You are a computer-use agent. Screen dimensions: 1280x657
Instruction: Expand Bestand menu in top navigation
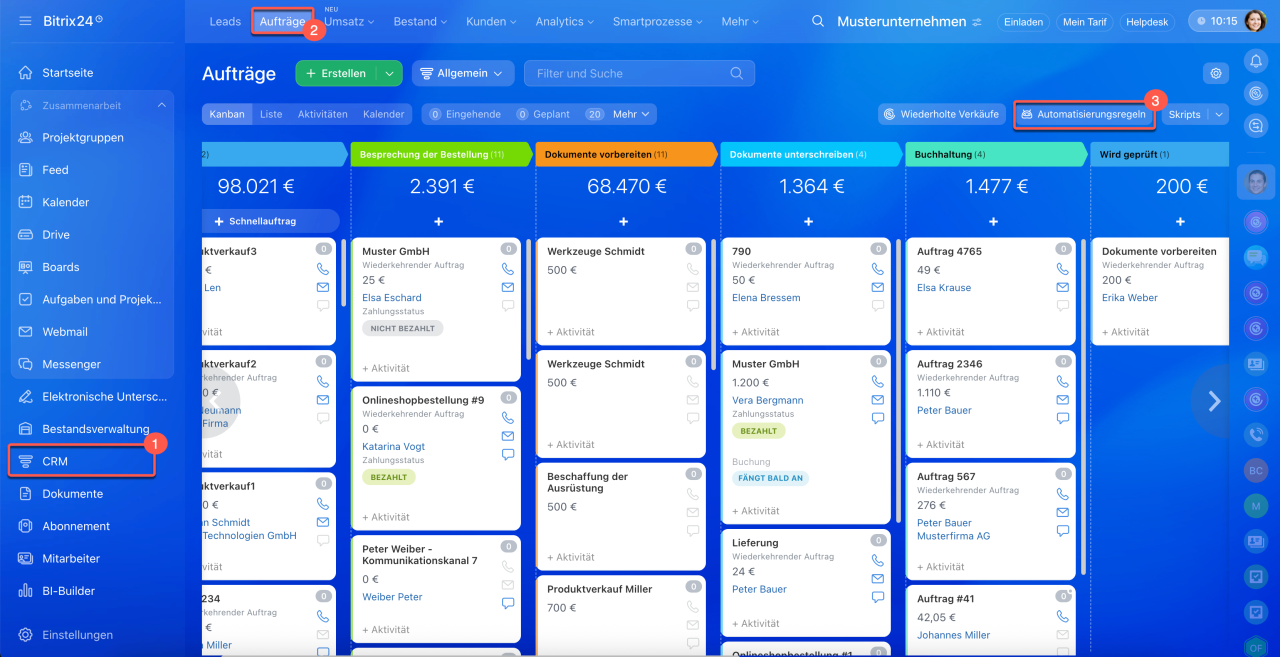pos(421,22)
